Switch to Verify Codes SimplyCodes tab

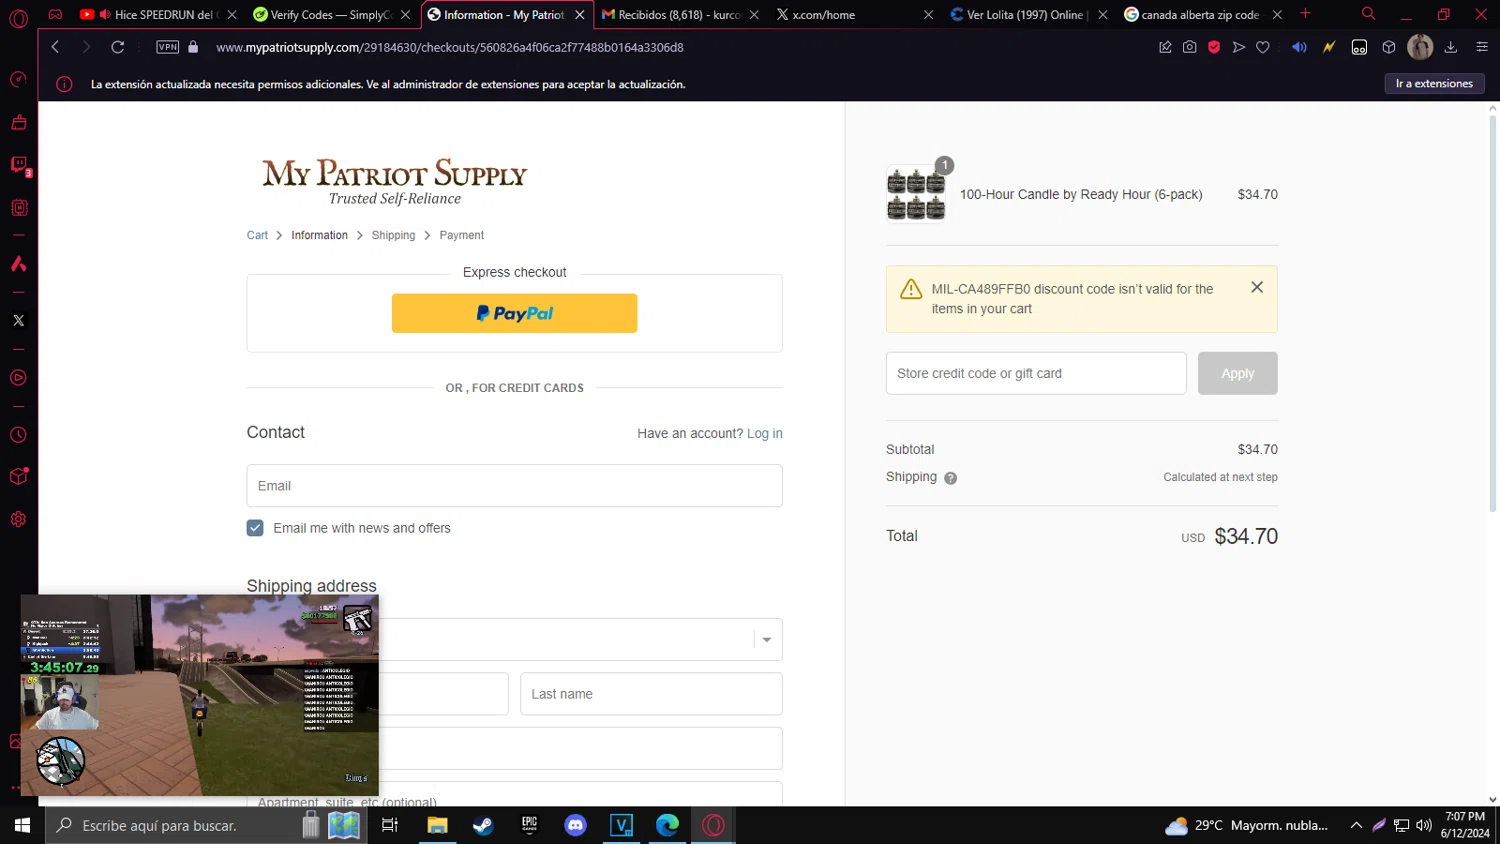(330, 15)
